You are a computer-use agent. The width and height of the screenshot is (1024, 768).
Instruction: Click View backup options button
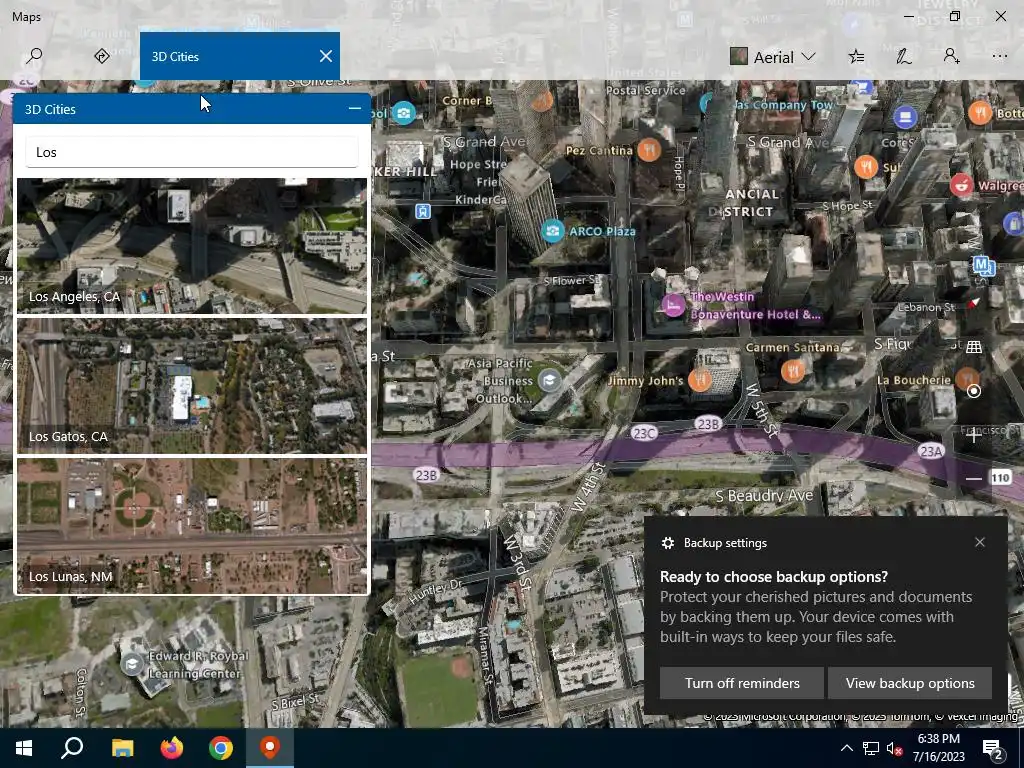[x=910, y=683]
